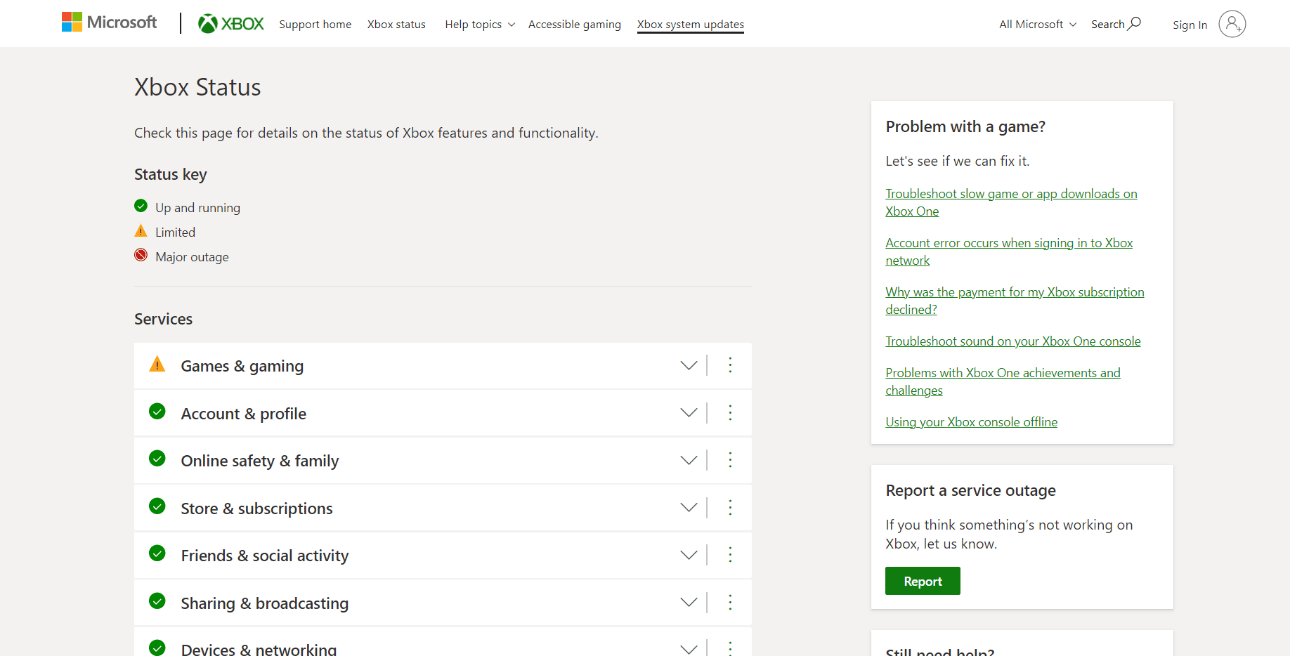
Task: Open the Xbox status nav item
Action: click(x=396, y=24)
